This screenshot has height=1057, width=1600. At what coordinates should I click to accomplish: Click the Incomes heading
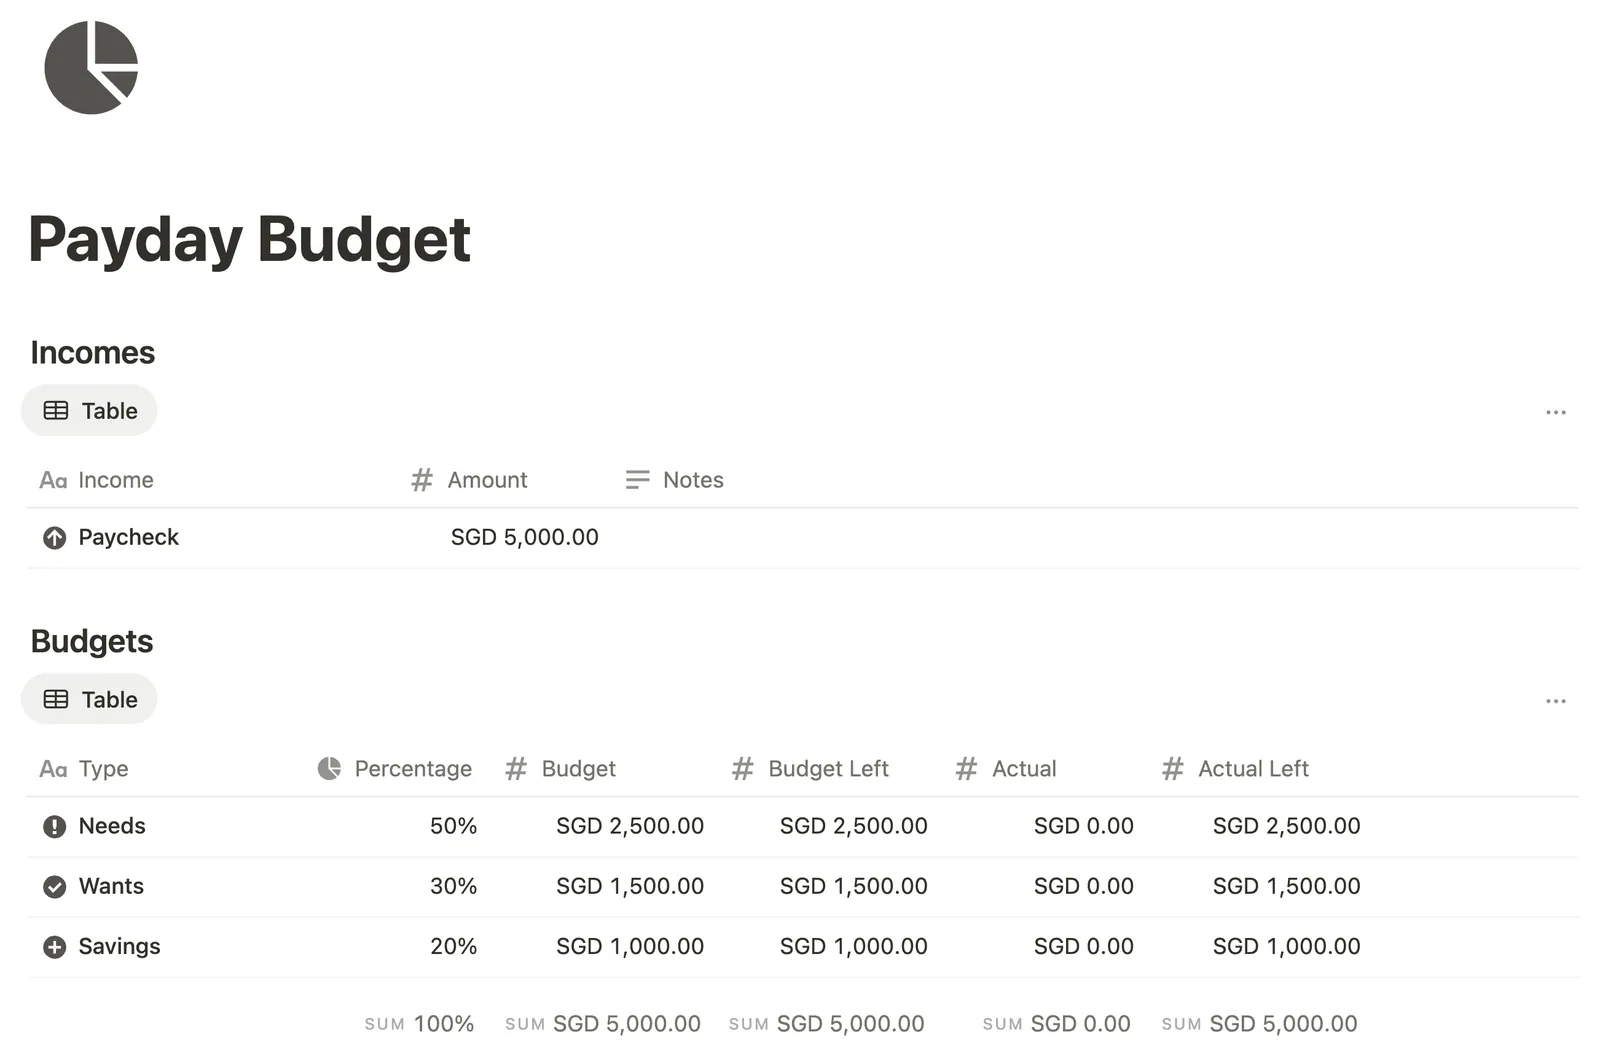click(92, 353)
